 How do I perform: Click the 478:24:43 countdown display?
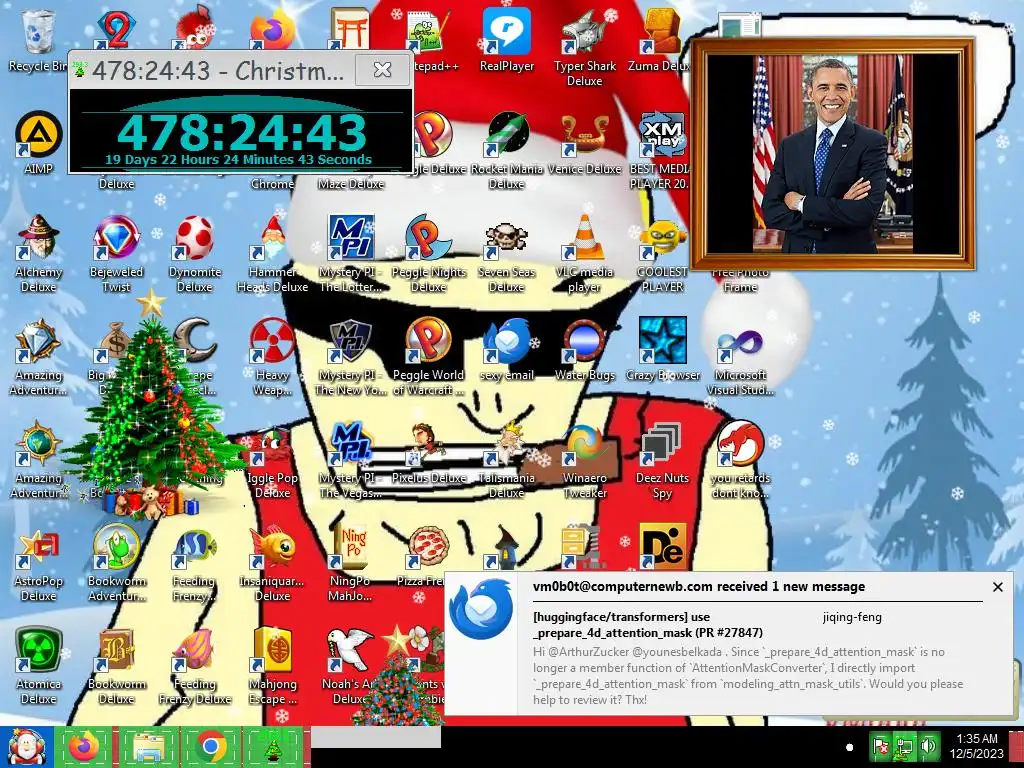coord(242,132)
